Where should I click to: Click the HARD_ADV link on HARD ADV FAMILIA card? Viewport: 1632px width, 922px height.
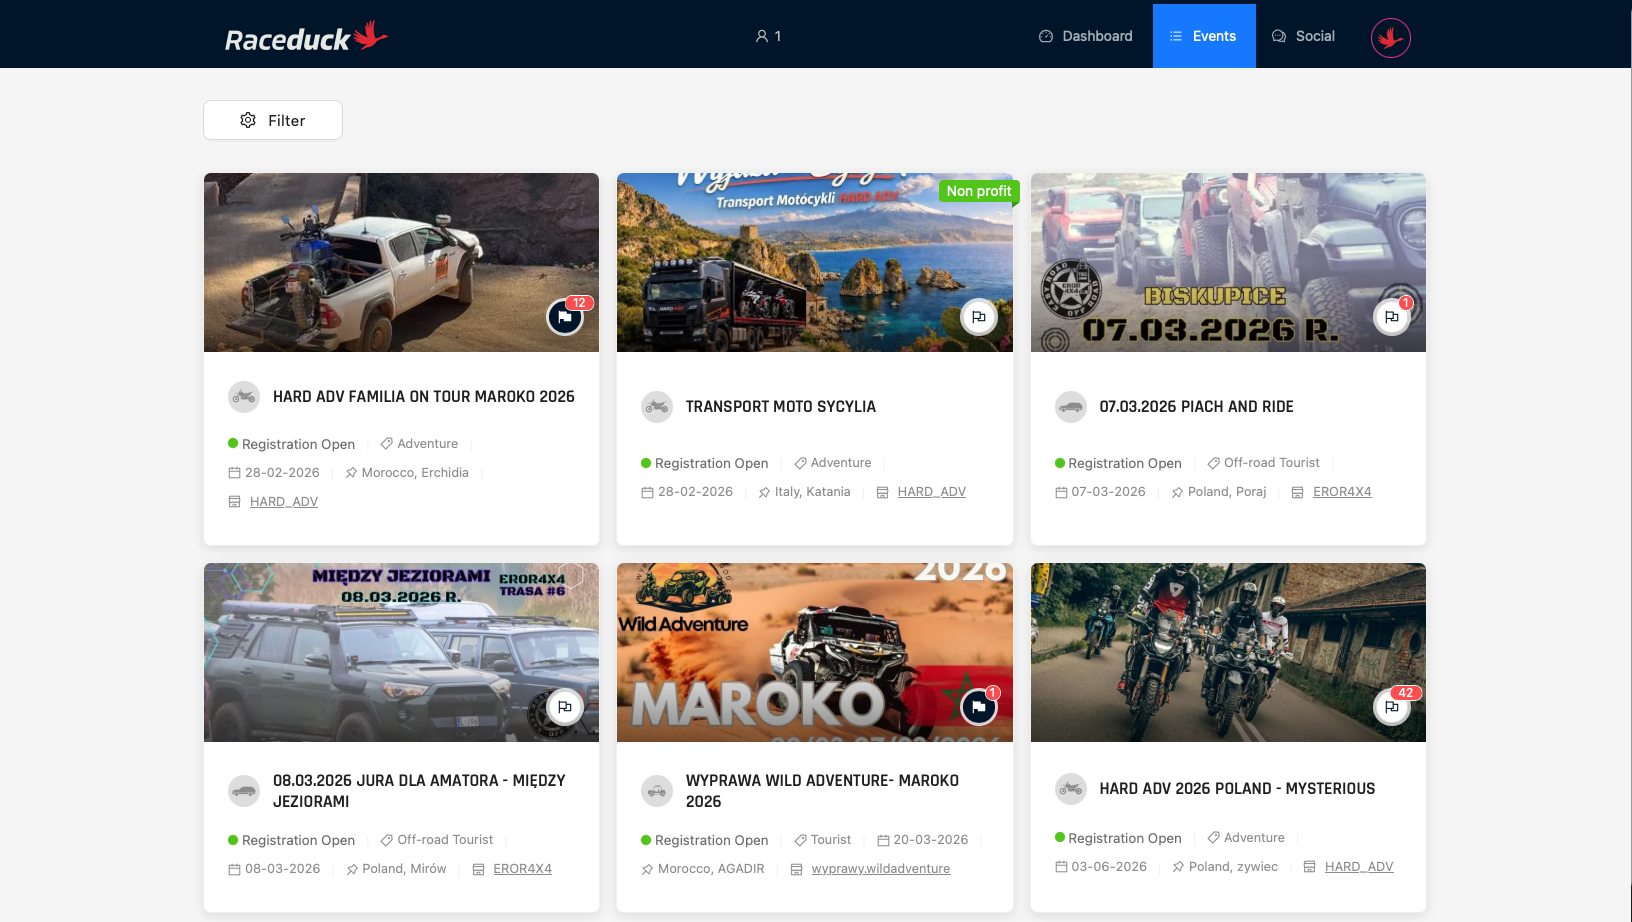283,501
